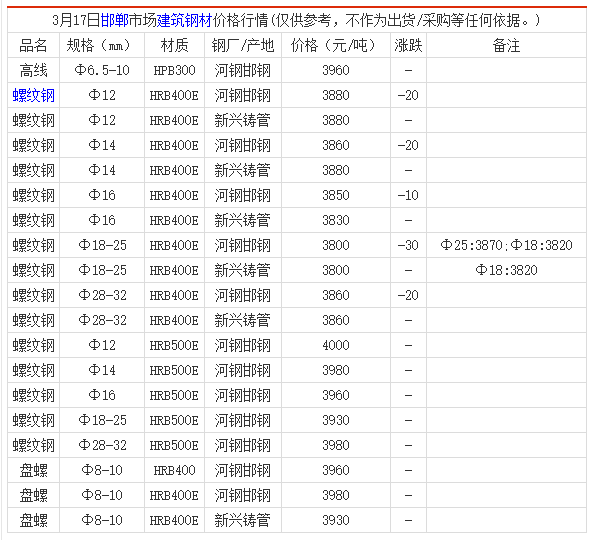Click the 材质 column header
This screenshot has height=540, width=592.
click(174, 45)
